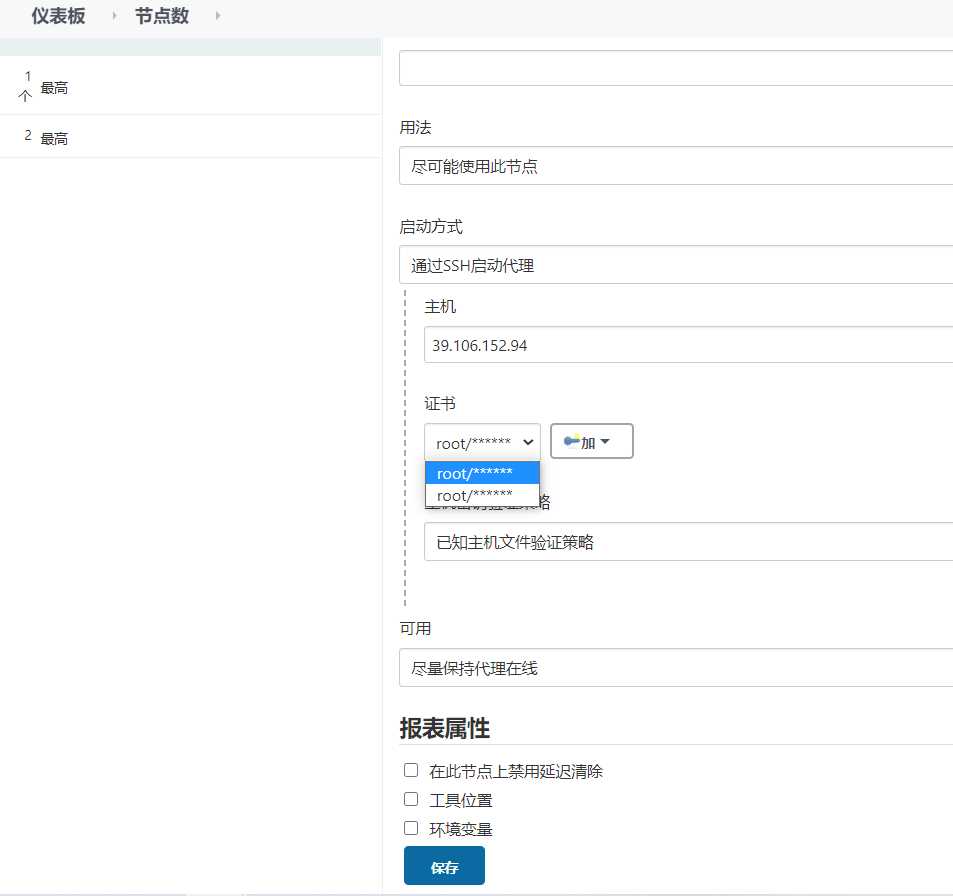
Task: Open the 已知主机文件验证策略 dropdown
Action: (x=688, y=542)
